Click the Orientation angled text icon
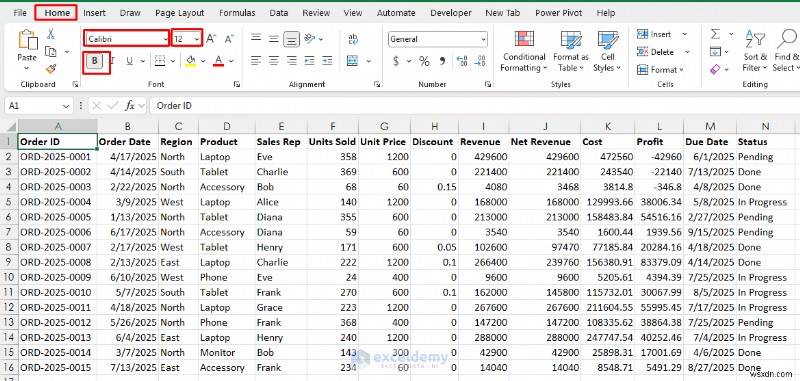The height and width of the screenshot is (381, 800). (x=309, y=39)
